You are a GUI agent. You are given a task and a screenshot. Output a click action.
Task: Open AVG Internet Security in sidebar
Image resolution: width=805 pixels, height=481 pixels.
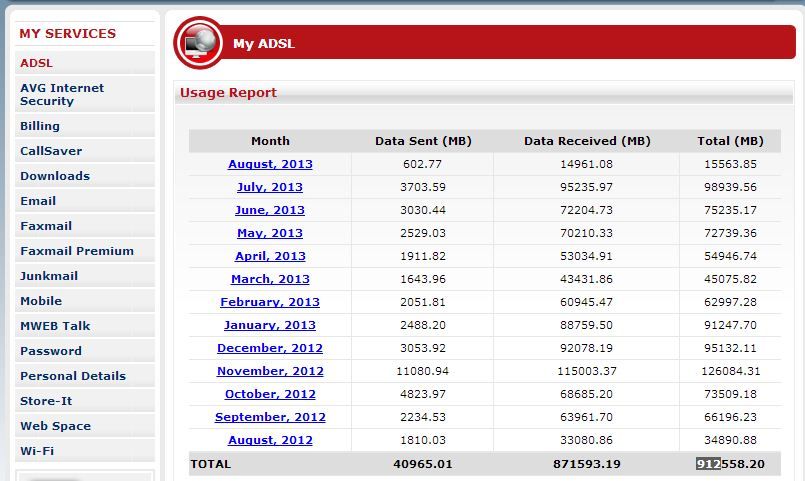click(62, 94)
